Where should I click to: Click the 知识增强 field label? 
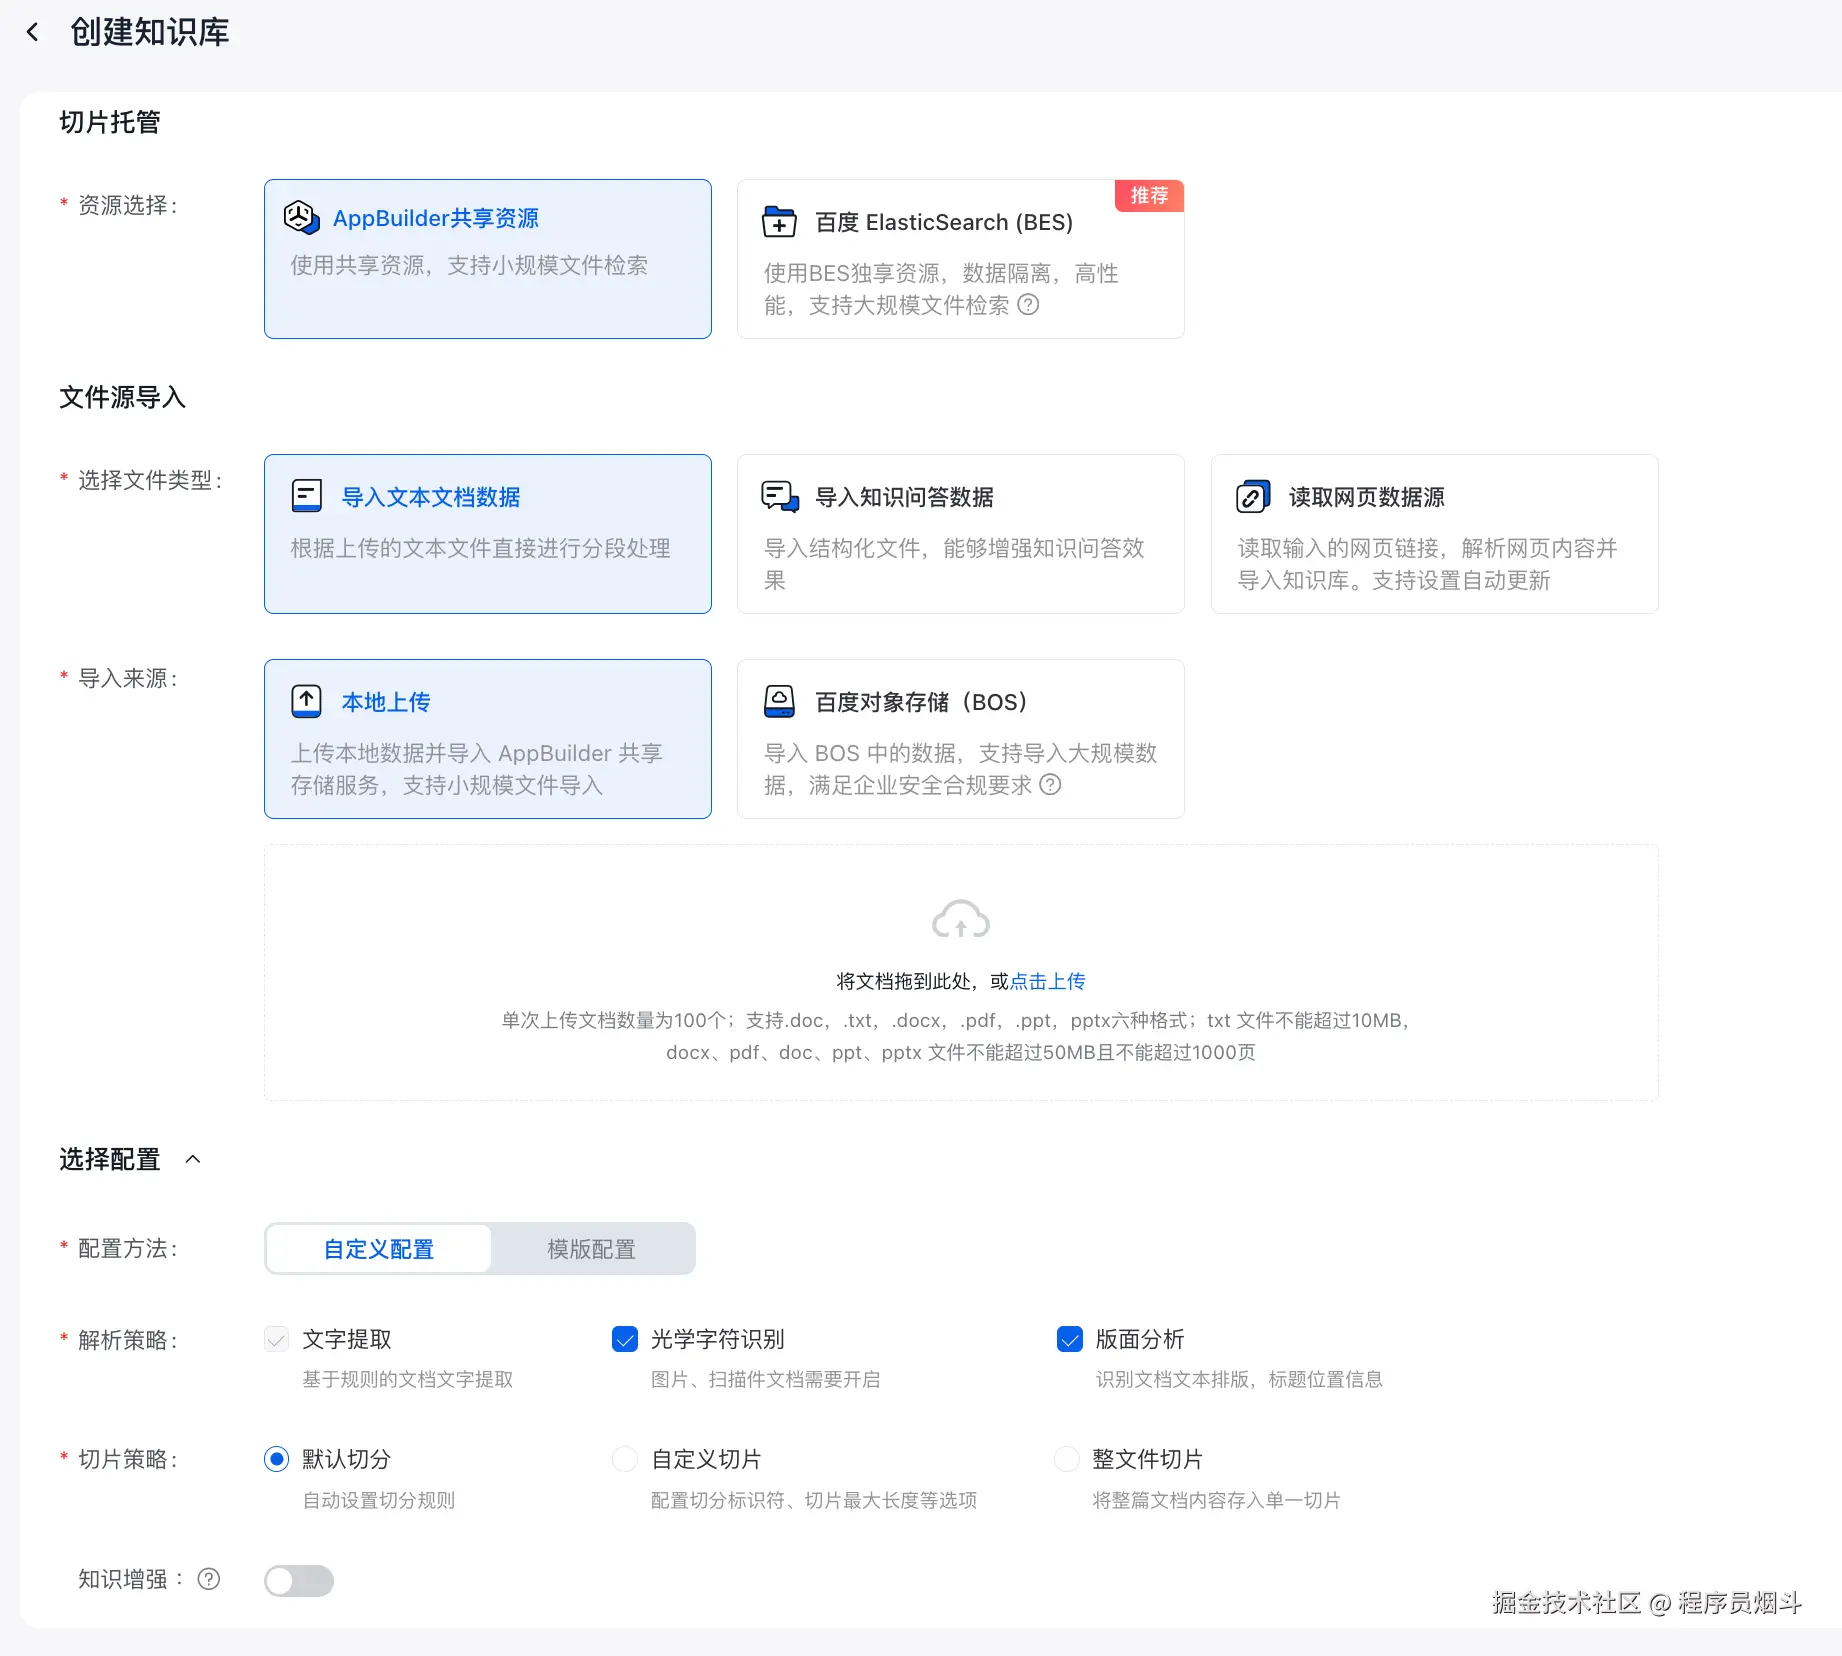[x=131, y=1579]
